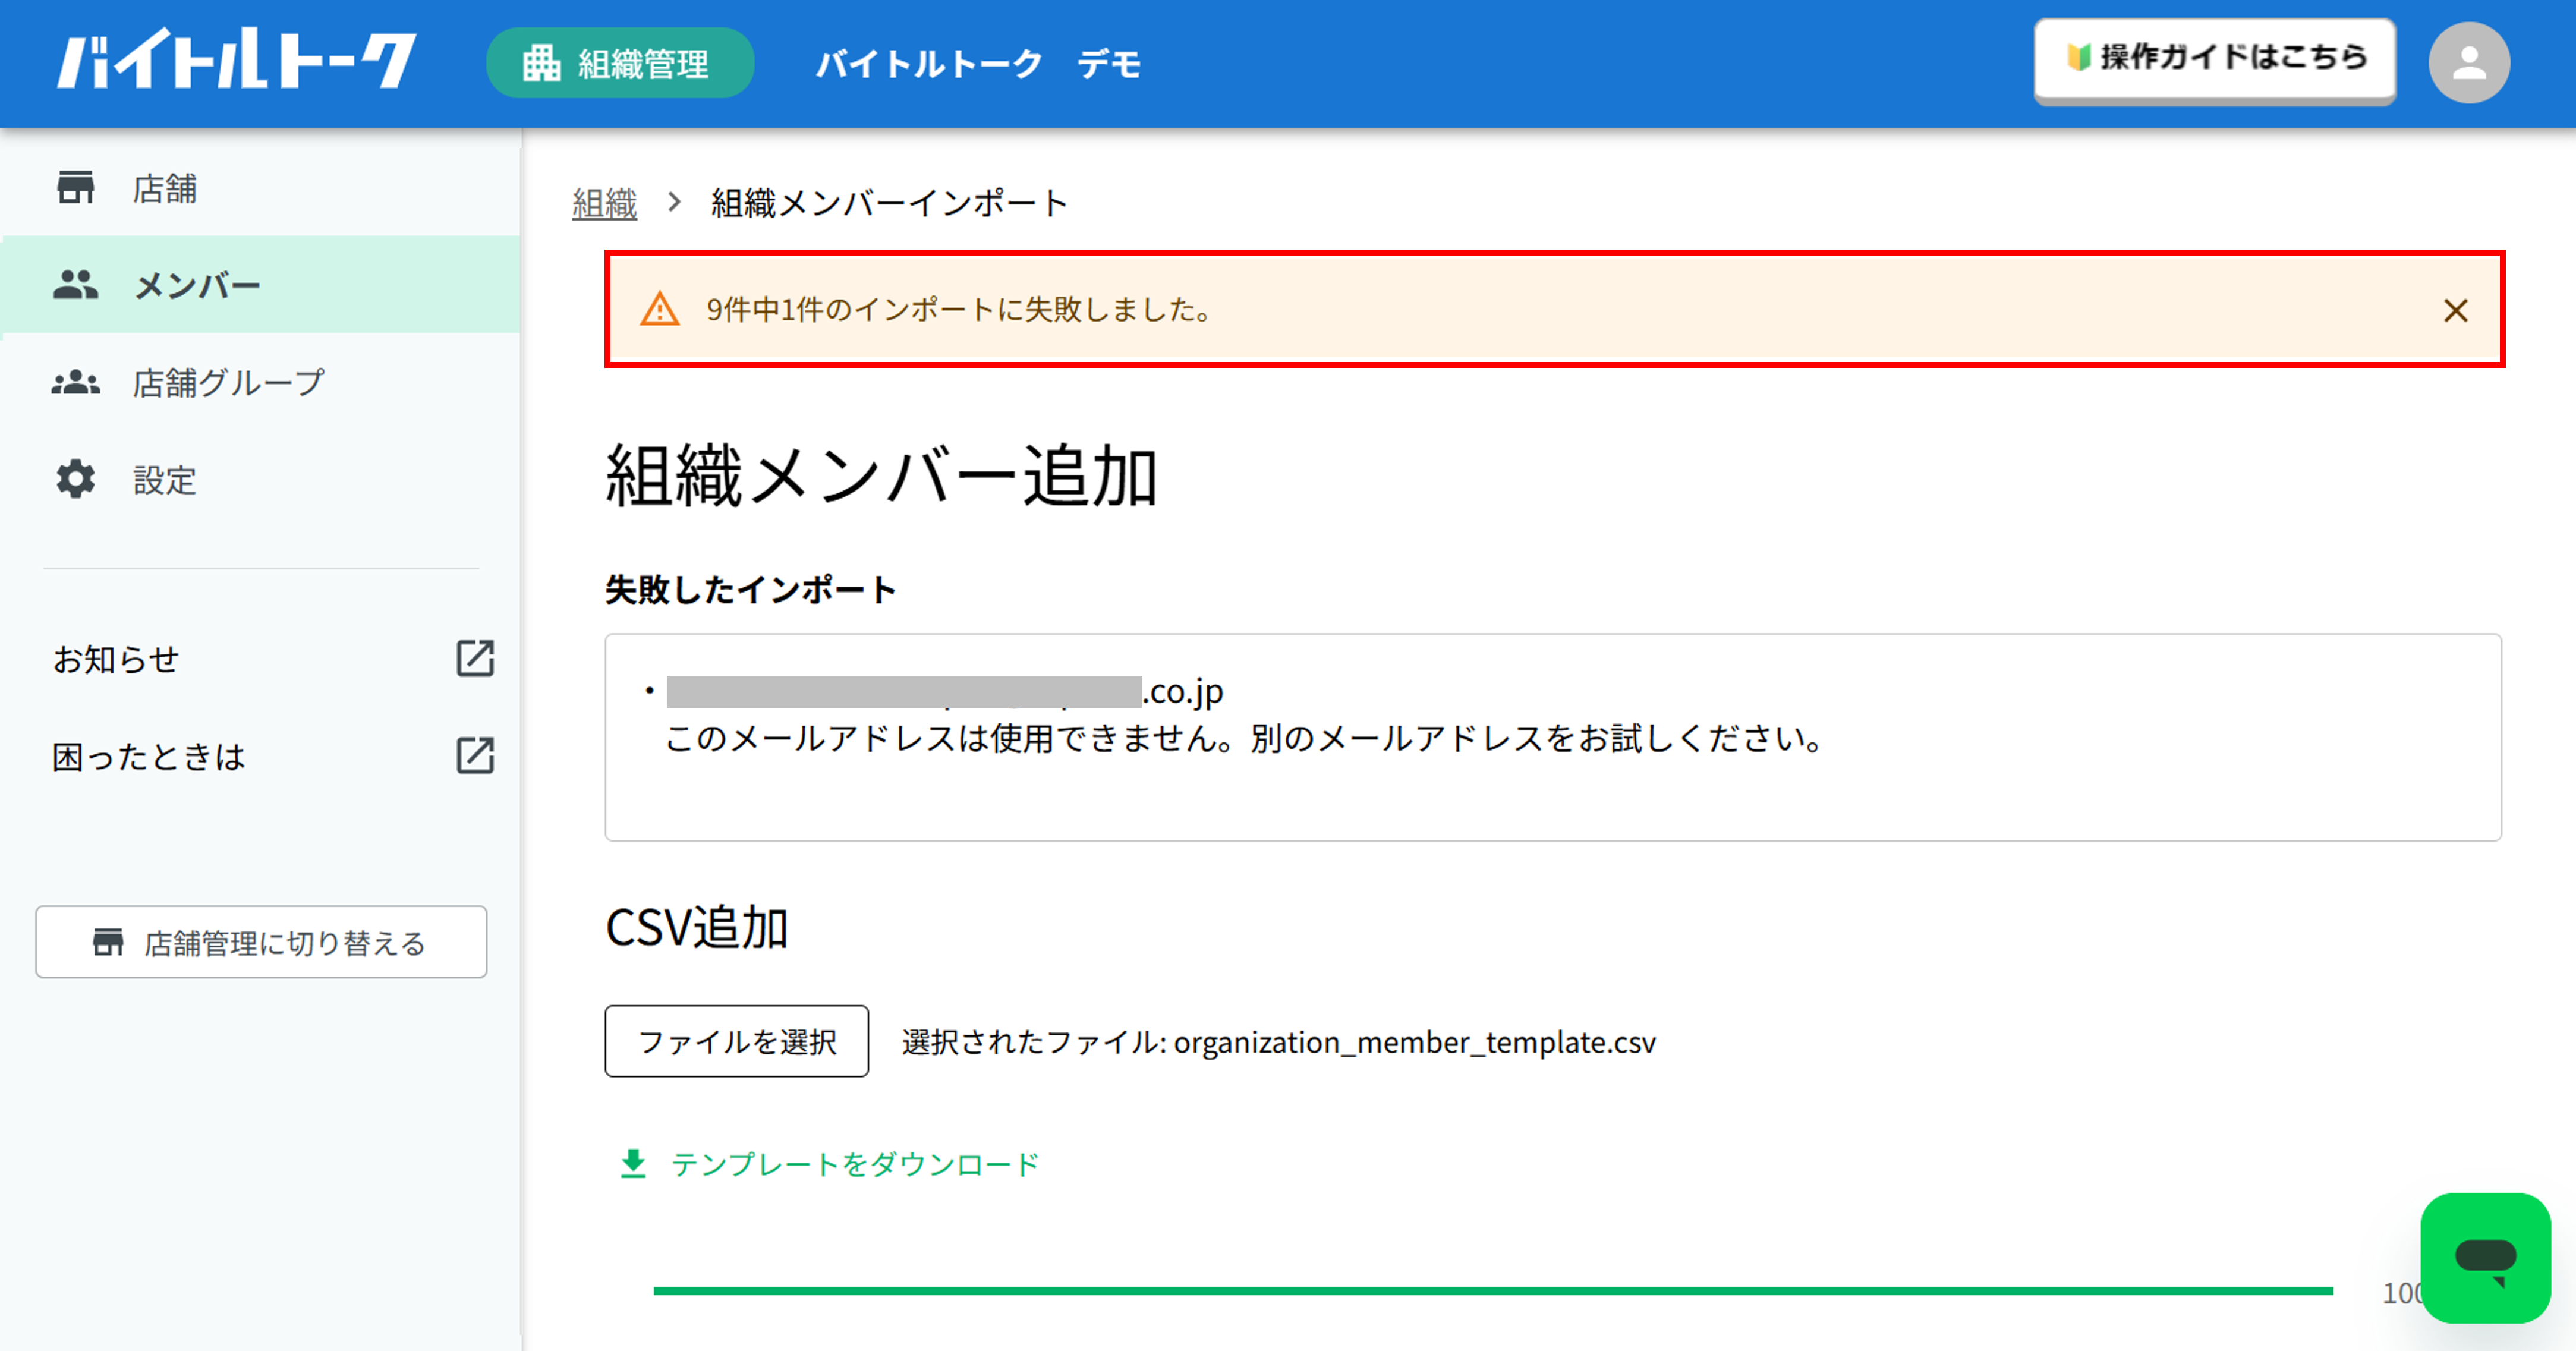The height and width of the screenshot is (1351, 2576).
Task: Click the バイトルトーク デモ organization name
Action: pos(978,64)
